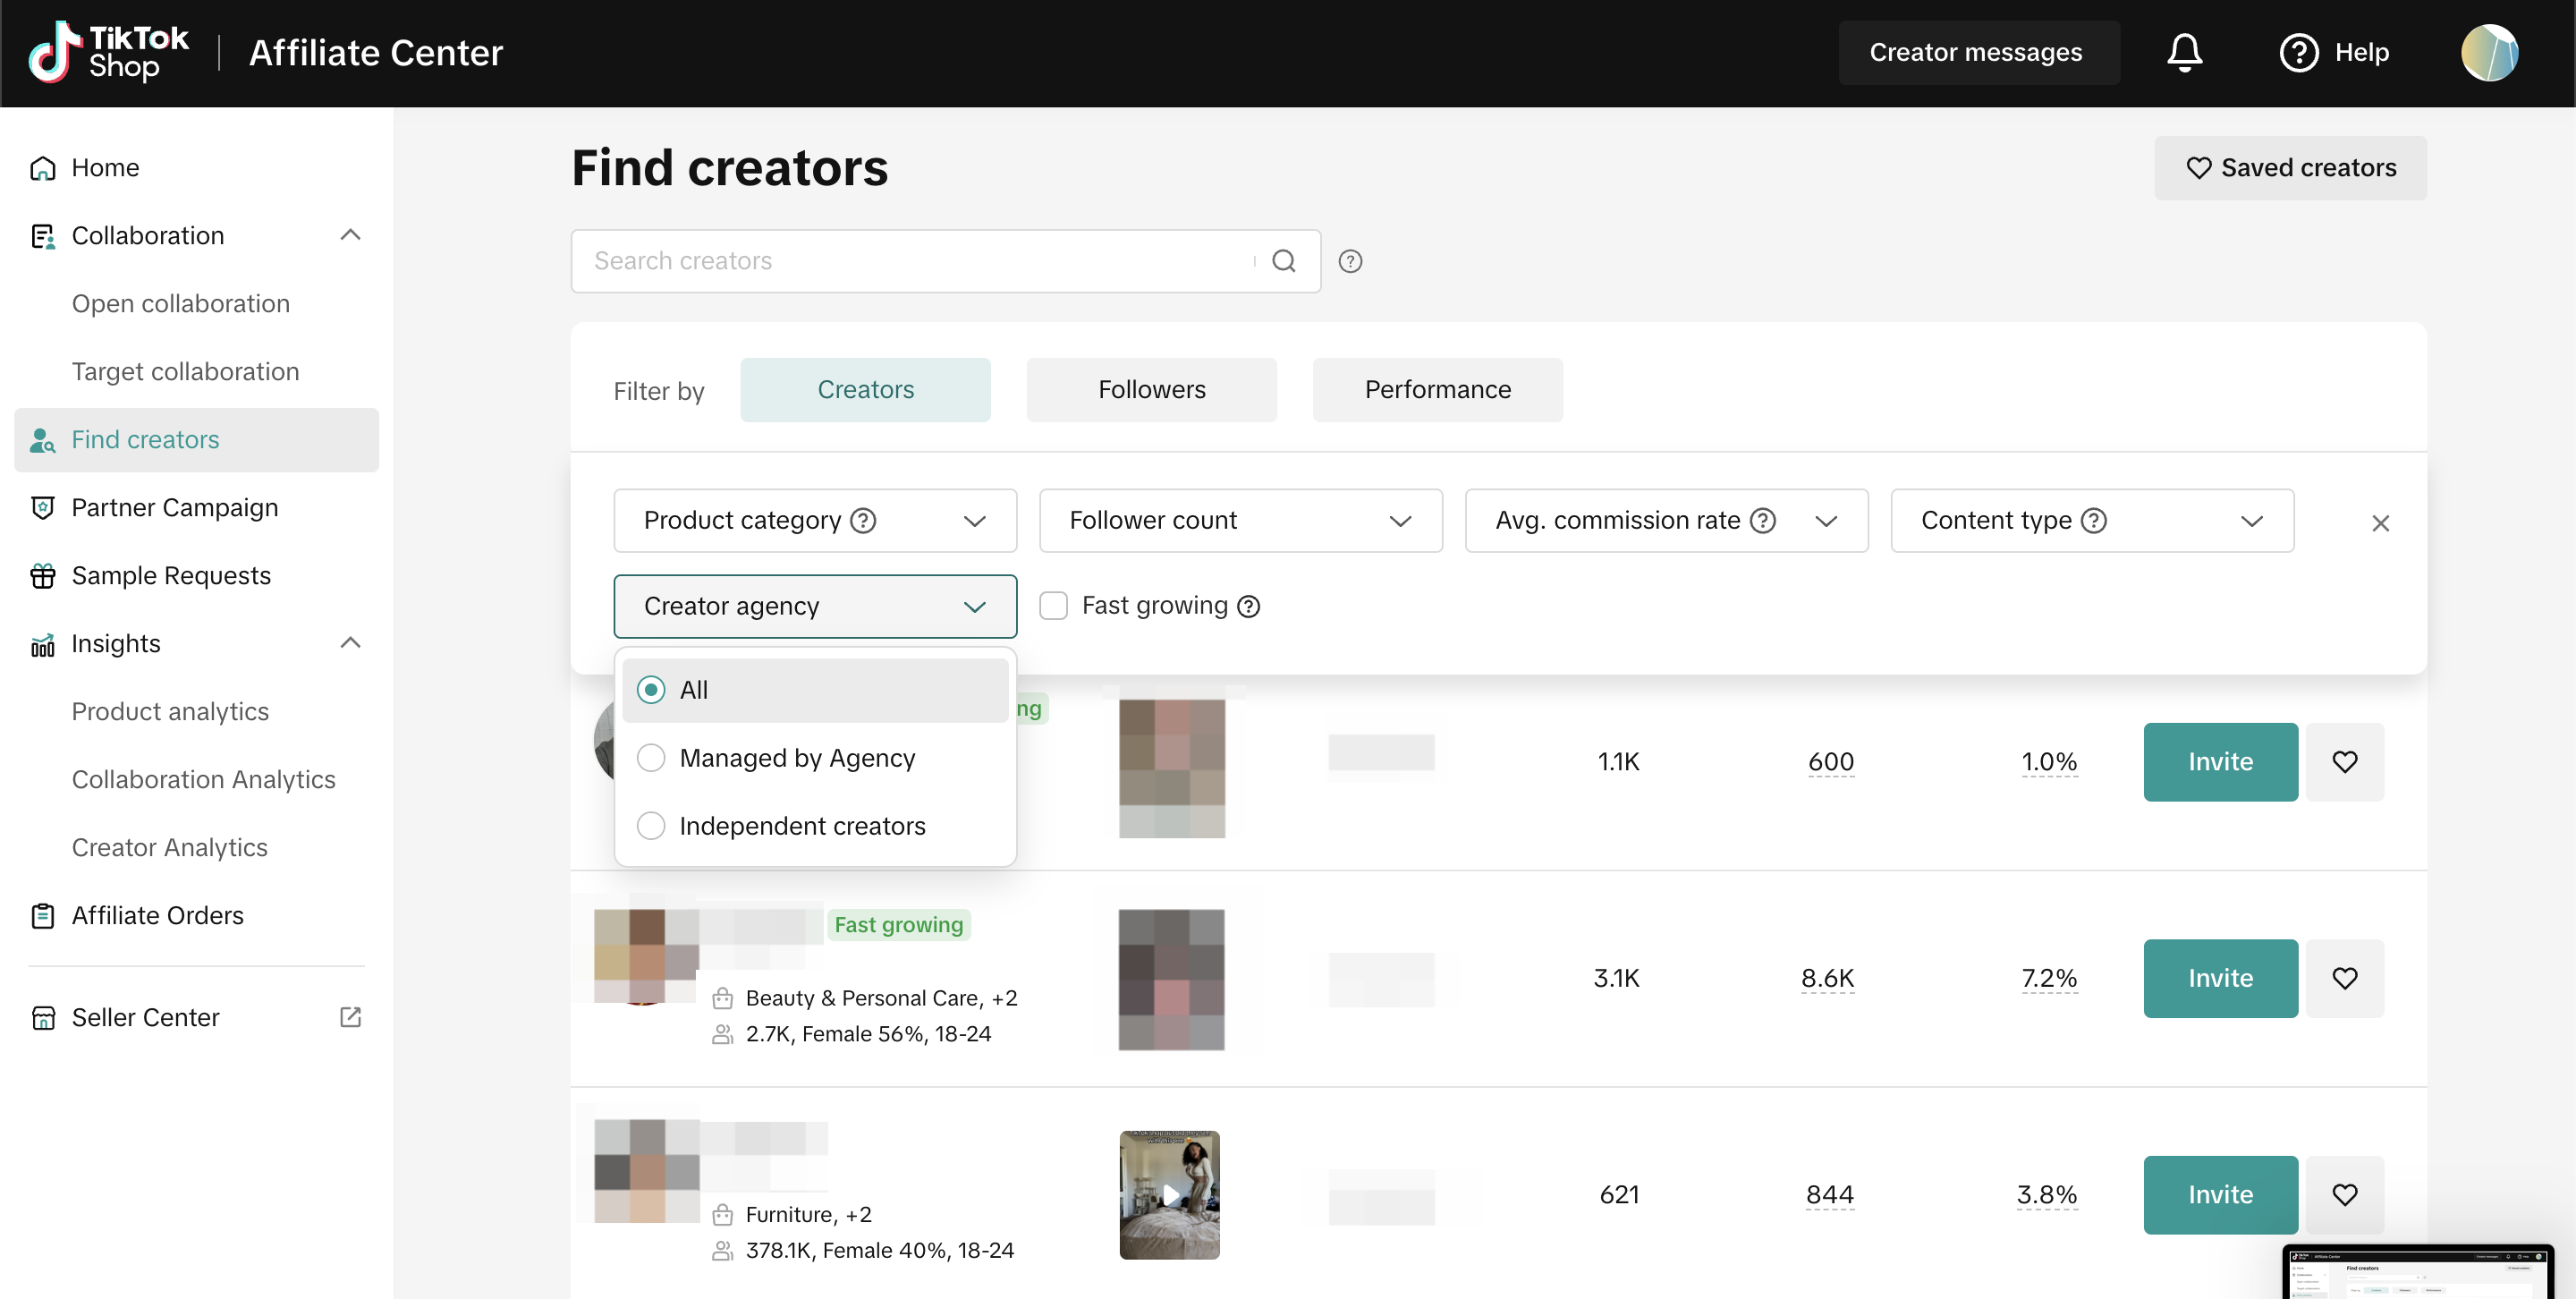Enable the Fast growing checkbox

click(x=1053, y=606)
